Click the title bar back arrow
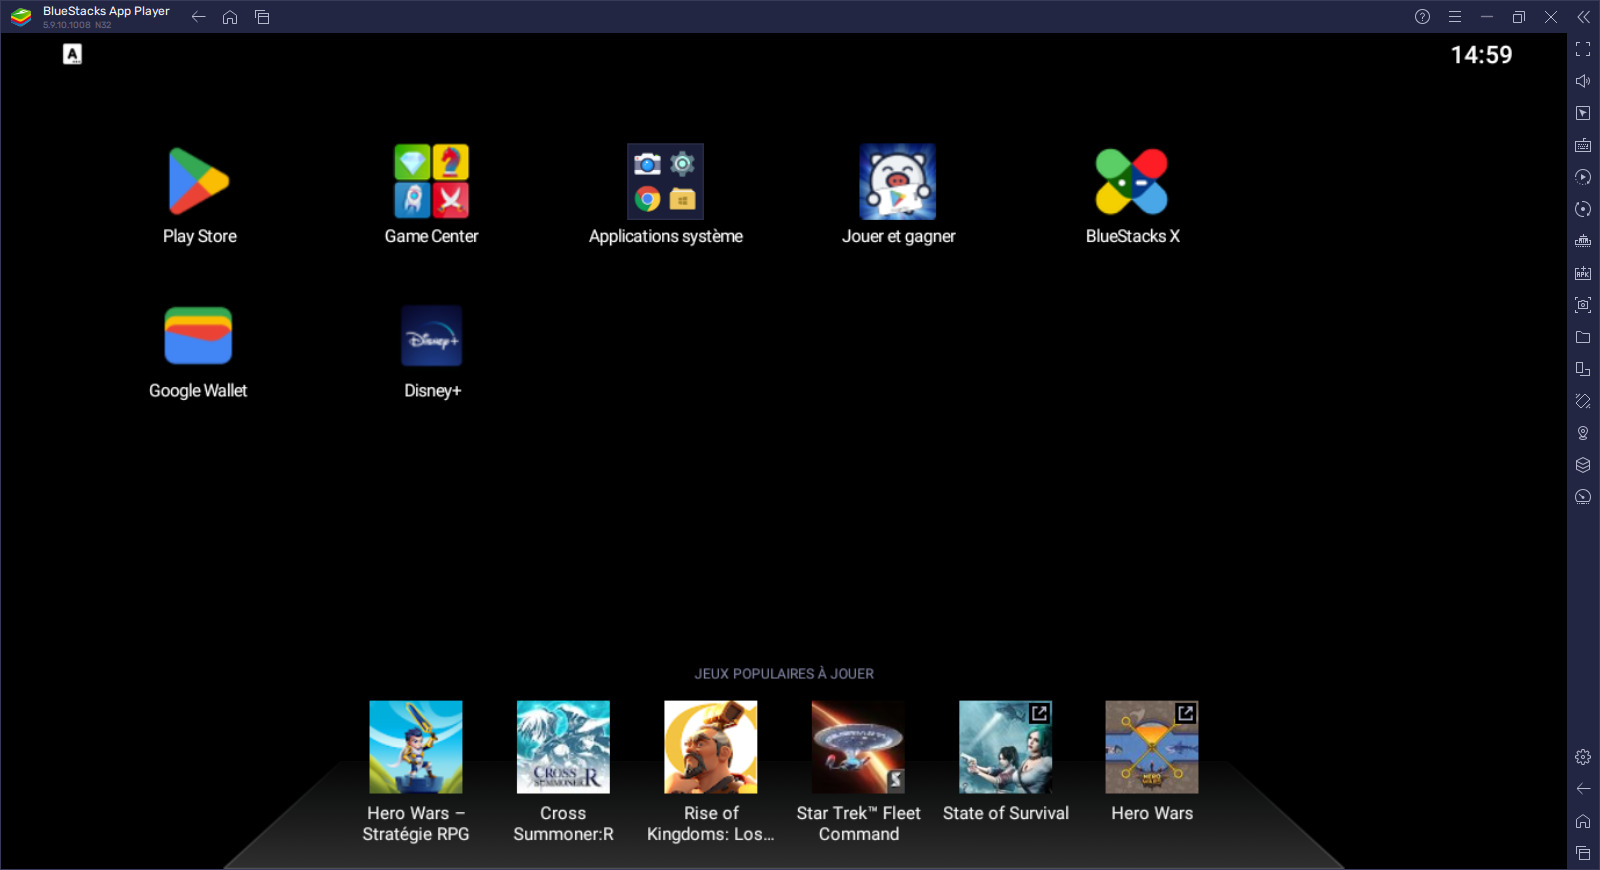 click(199, 17)
